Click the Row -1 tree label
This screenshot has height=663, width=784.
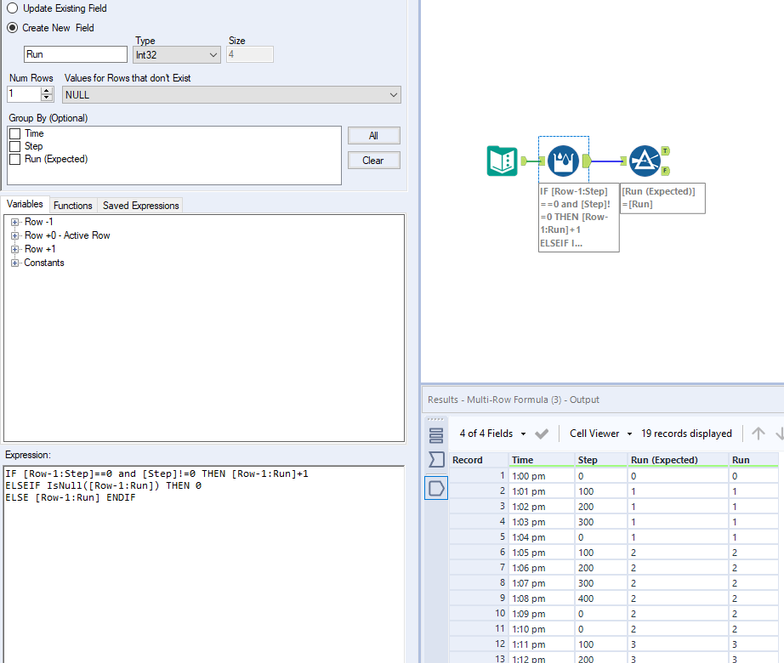(38, 222)
